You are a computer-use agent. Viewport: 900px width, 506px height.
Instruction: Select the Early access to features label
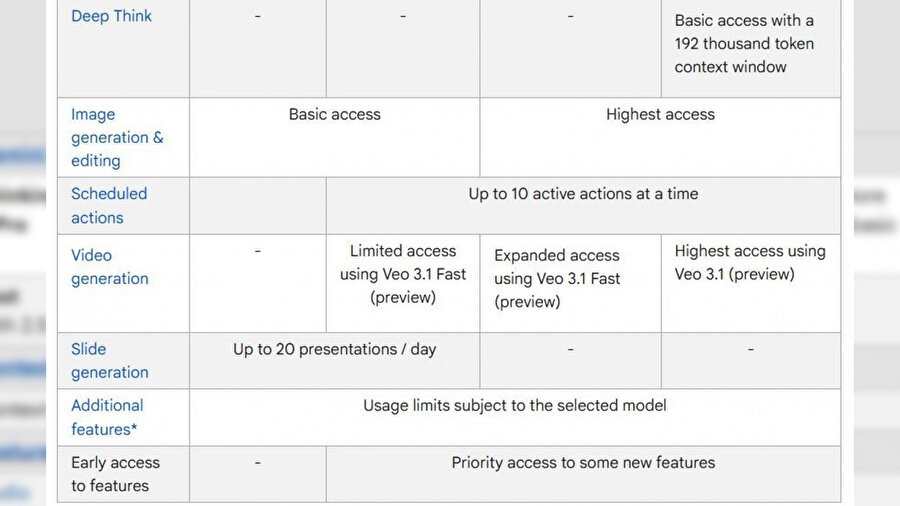tap(115, 474)
